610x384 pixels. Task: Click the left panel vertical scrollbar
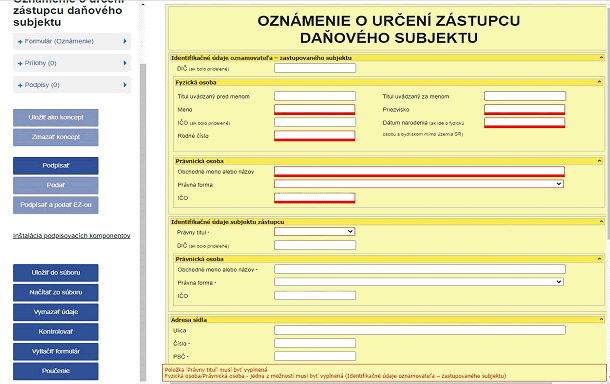(143, 222)
